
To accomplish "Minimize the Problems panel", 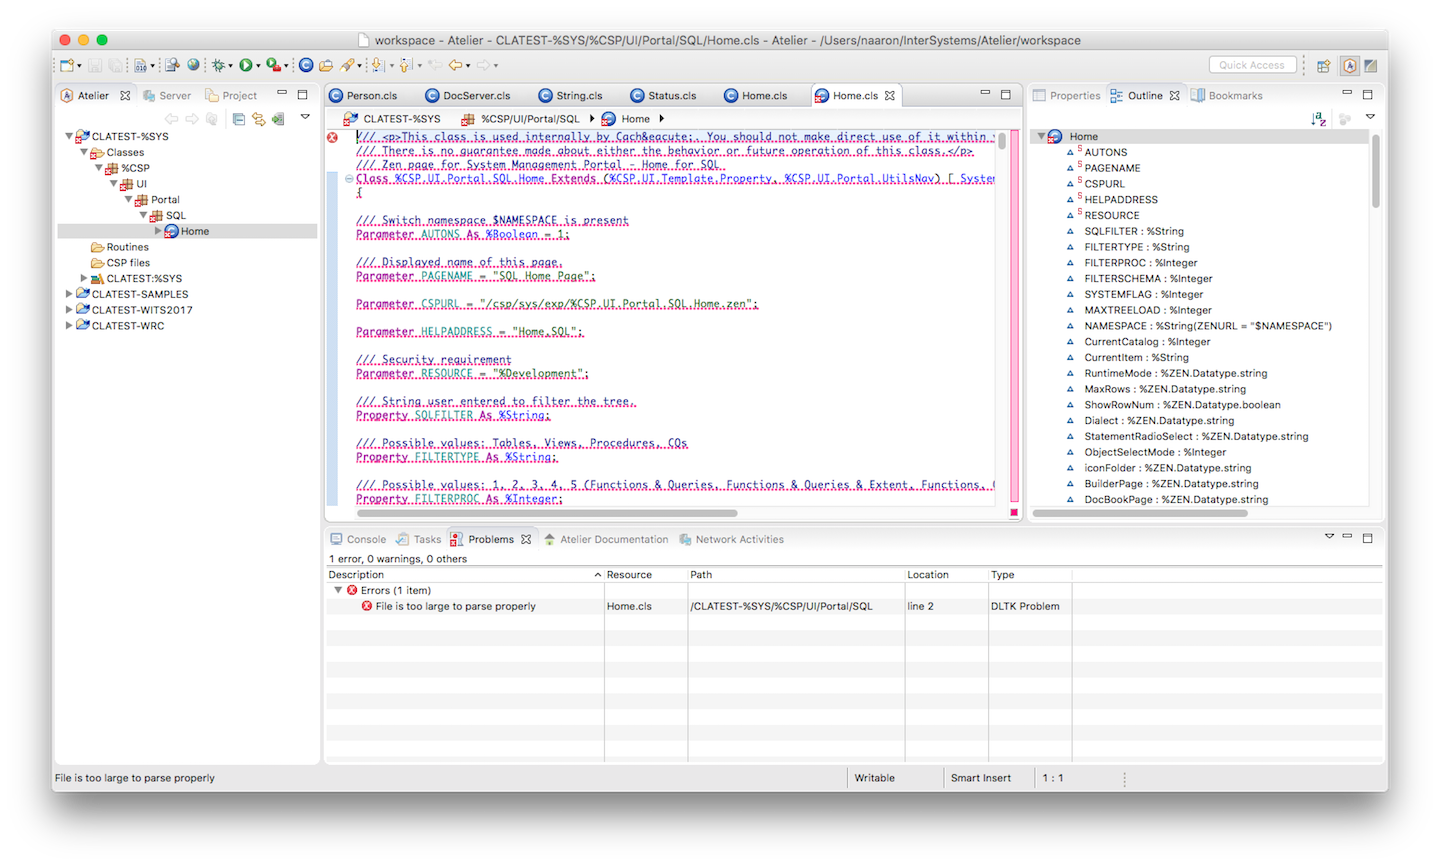I will [1347, 537].
